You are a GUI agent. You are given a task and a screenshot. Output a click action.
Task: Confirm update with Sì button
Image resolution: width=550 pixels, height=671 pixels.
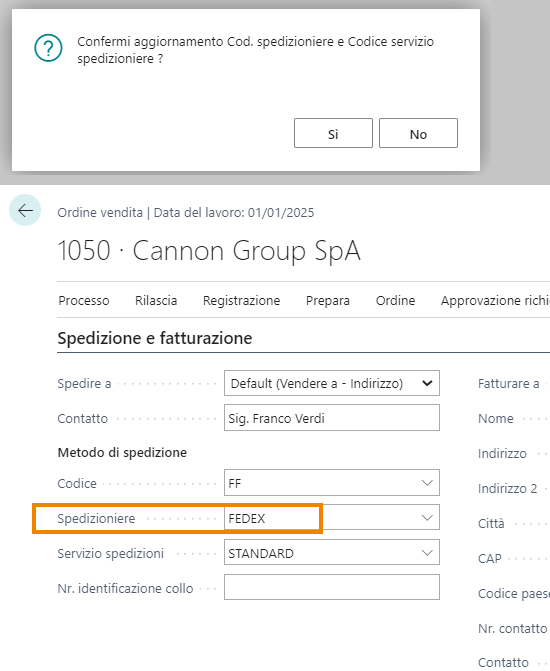tap(333, 133)
